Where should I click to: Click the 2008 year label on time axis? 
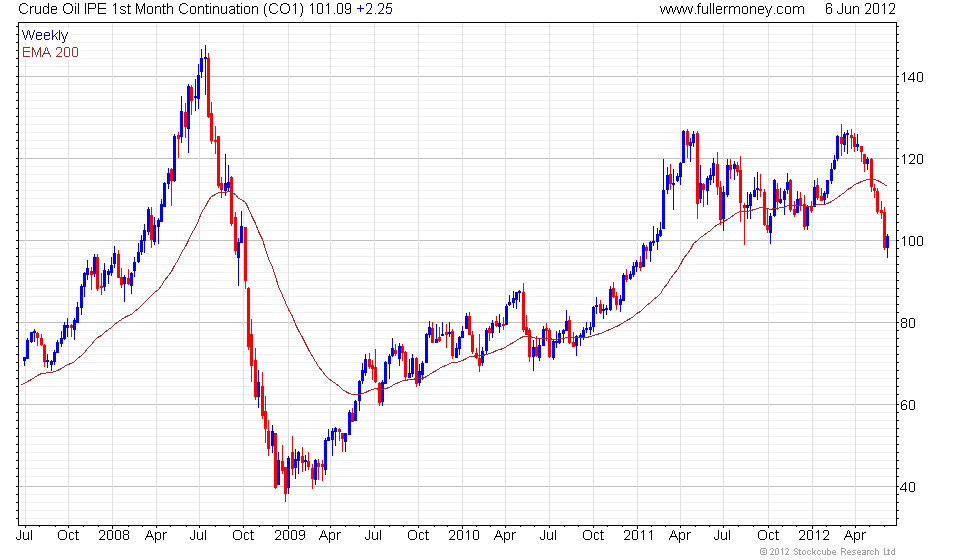tap(114, 536)
